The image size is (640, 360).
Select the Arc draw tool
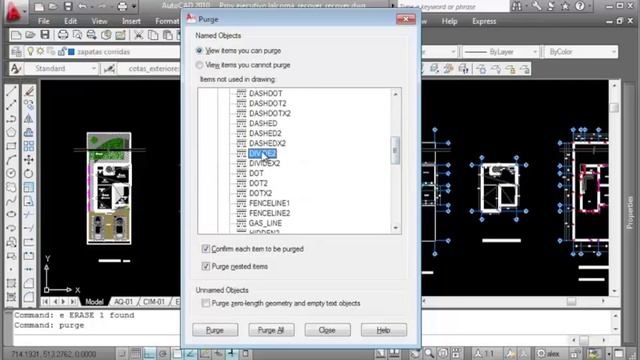pyautogui.click(x=11, y=160)
